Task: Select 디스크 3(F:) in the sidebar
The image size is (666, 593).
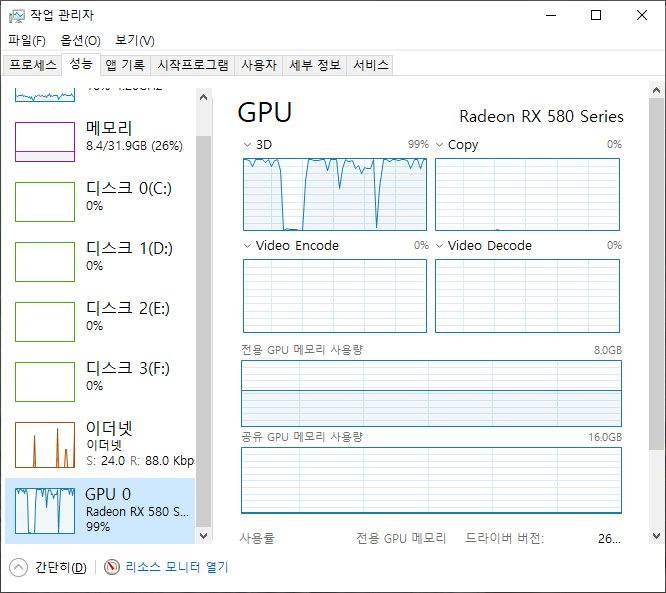Action: point(100,381)
